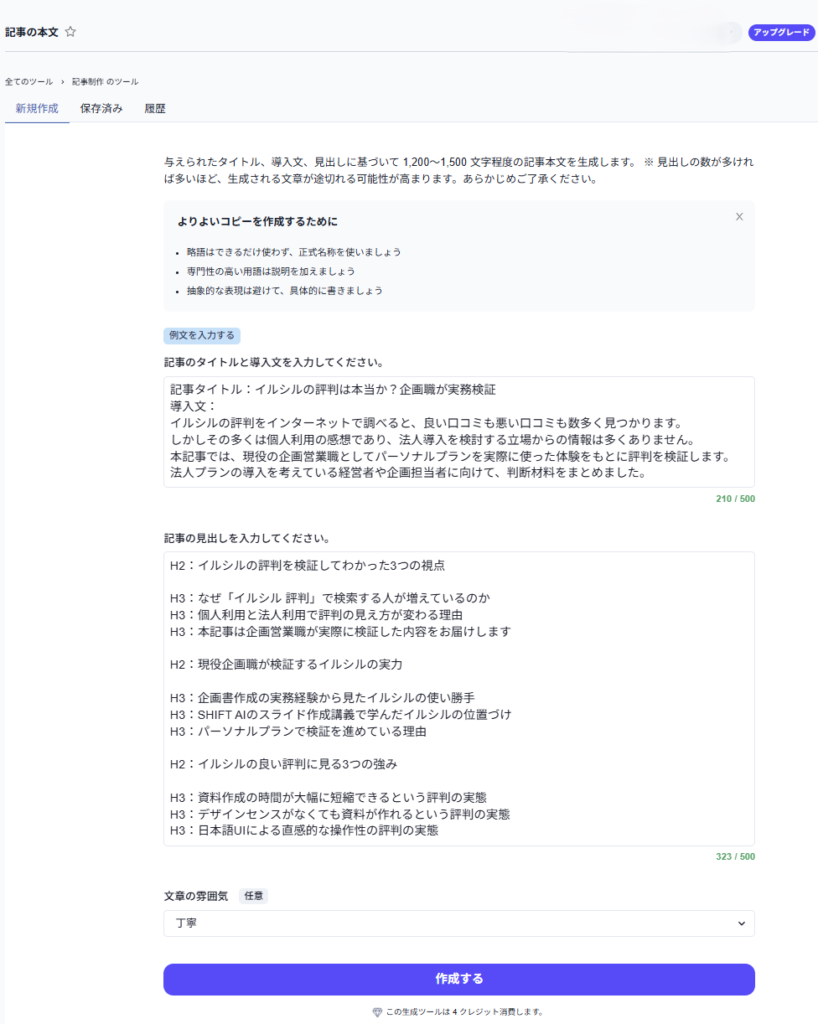Click the 任意 badge next to 文章の雰囲気

[253, 896]
